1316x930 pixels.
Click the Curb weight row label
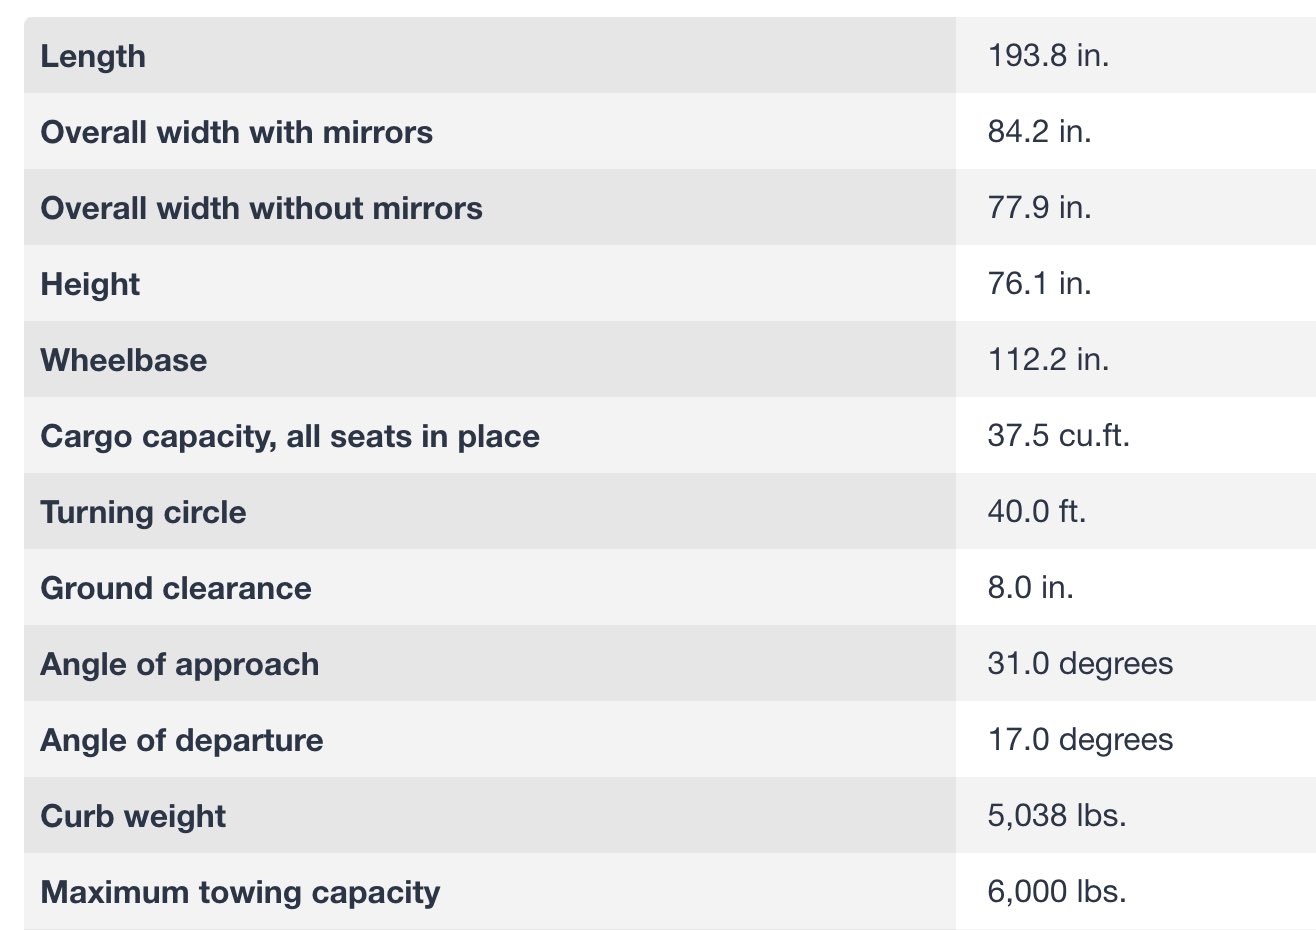pos(133,816)
